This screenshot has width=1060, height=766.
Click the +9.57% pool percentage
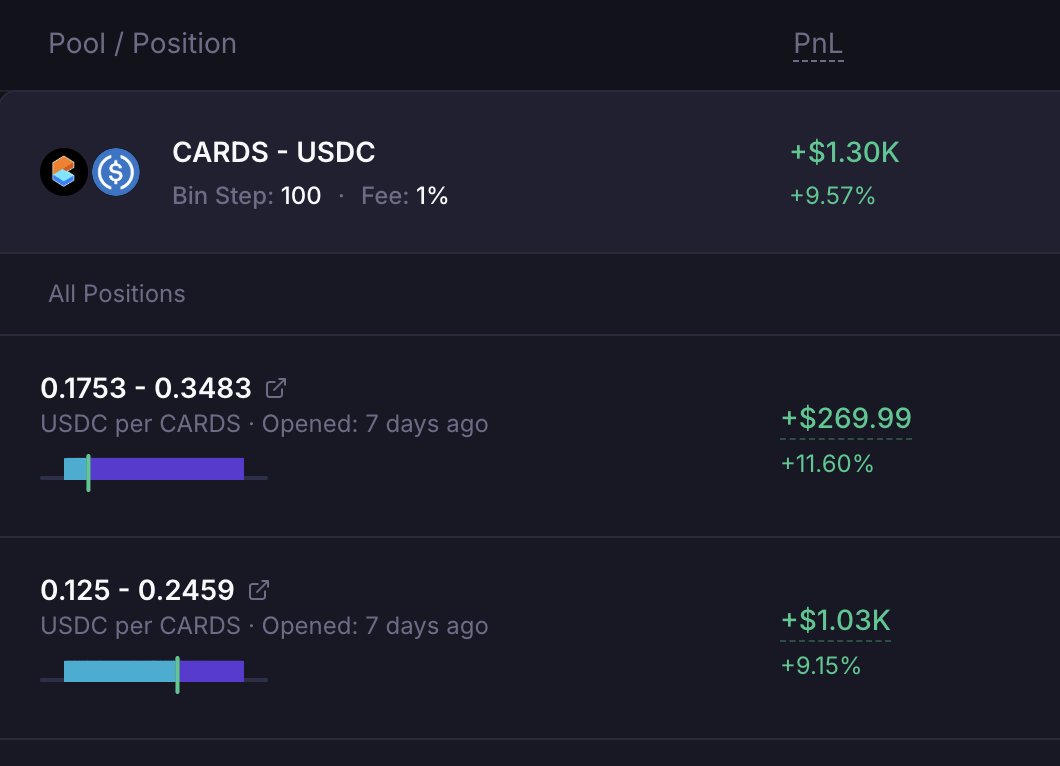(x=833, y=196)
